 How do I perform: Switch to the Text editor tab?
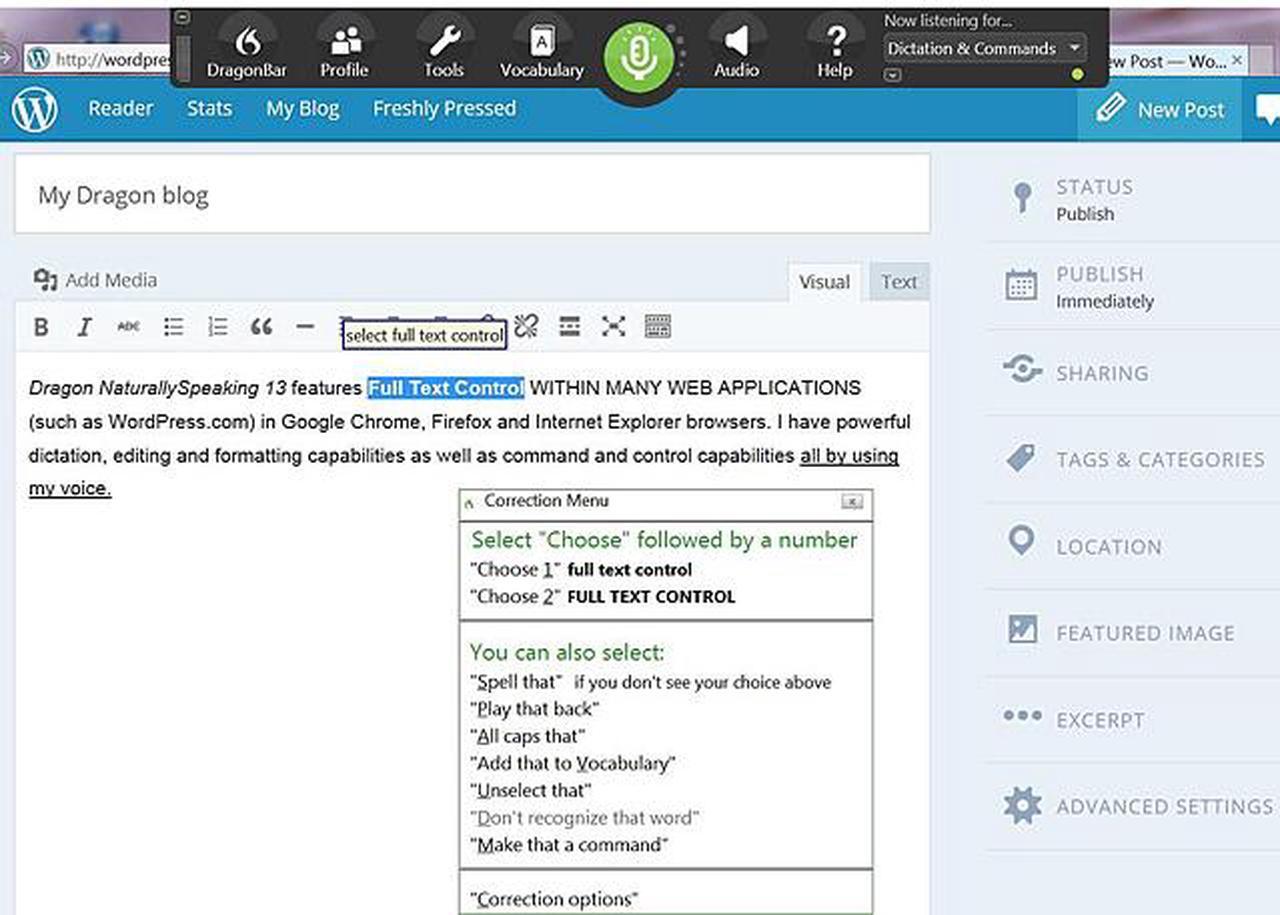[x=899, y=282]
